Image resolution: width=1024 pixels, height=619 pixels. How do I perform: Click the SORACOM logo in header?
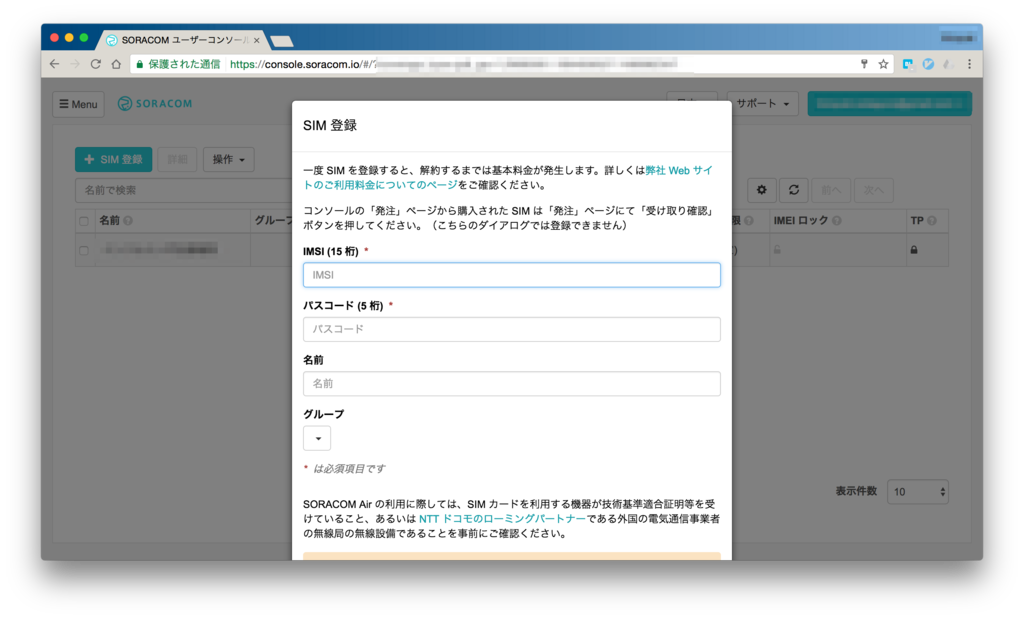[155, 104]
